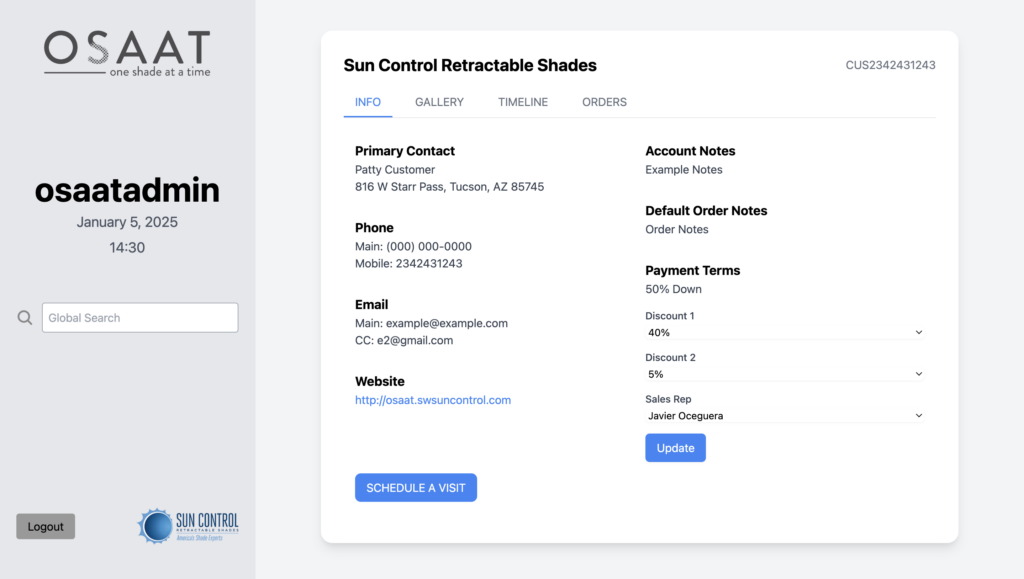Open the osaat.swsuncontrol.com website link
This screenshot has width=1024, height=579.
tap(433, 400)
